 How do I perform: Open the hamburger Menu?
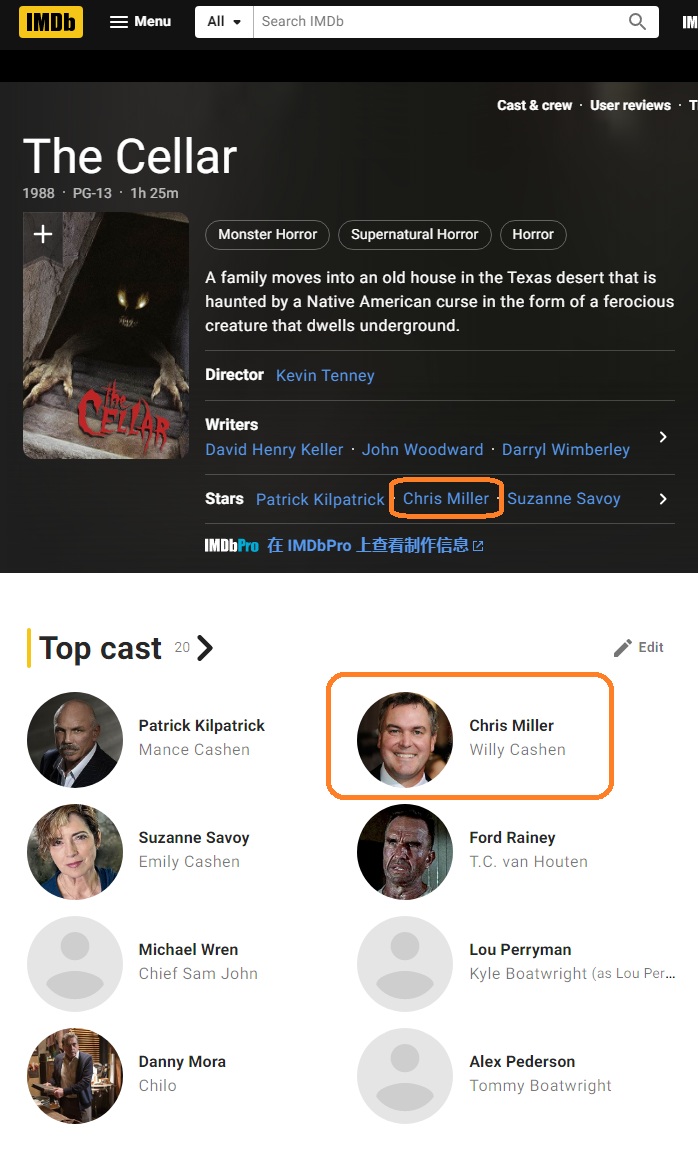tap(140, 21)
